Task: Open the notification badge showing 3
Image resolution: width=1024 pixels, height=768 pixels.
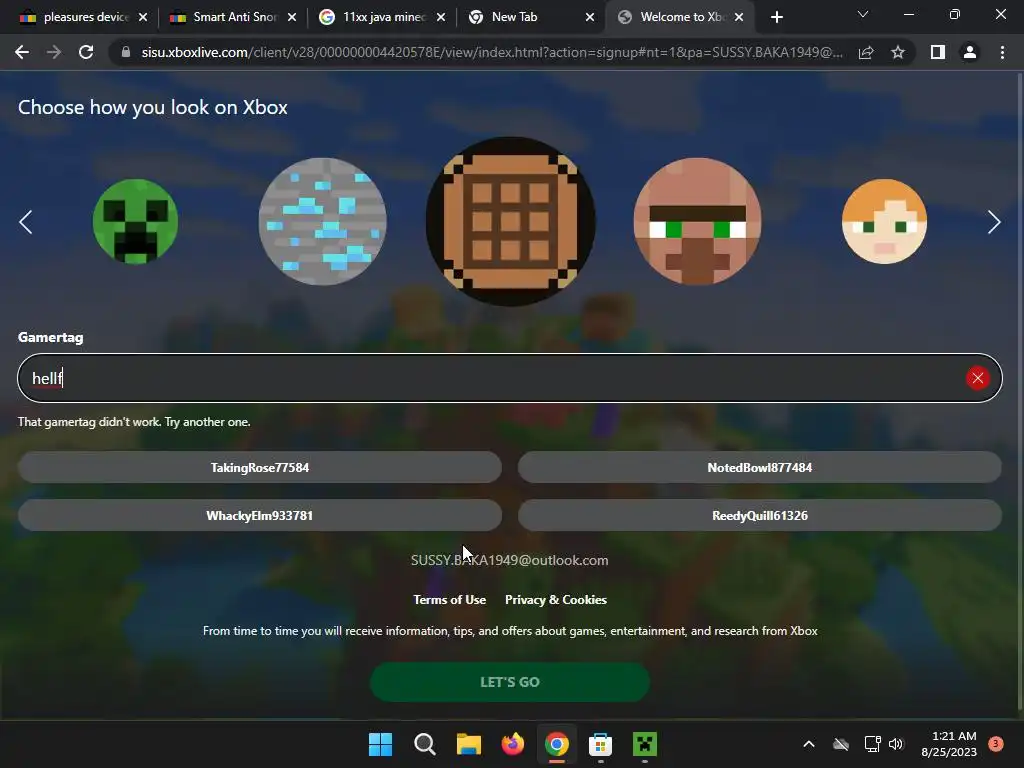Action: [x=996, y=743]
